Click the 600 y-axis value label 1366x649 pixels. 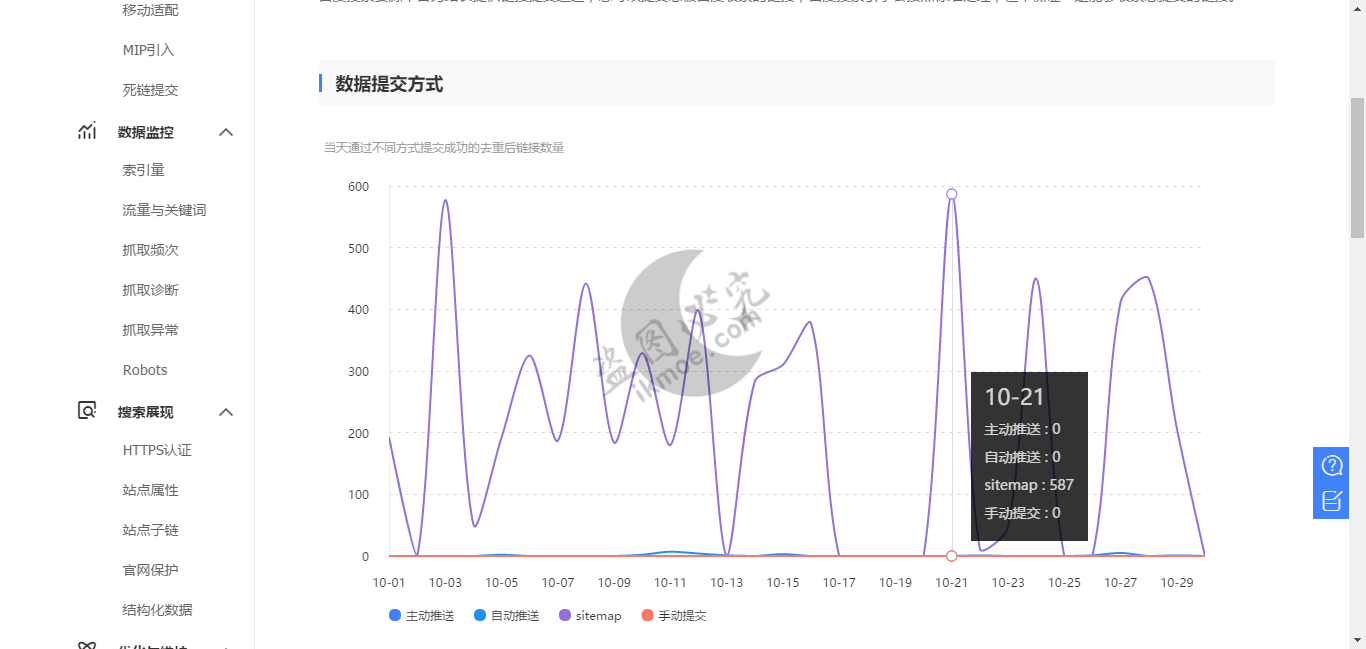[x=358, y=186]
